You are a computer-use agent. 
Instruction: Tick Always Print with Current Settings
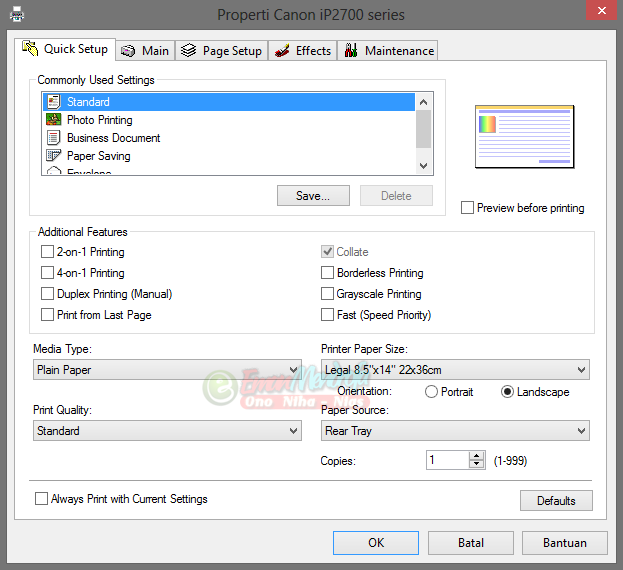pyautogui.click(x=41, y=499)
